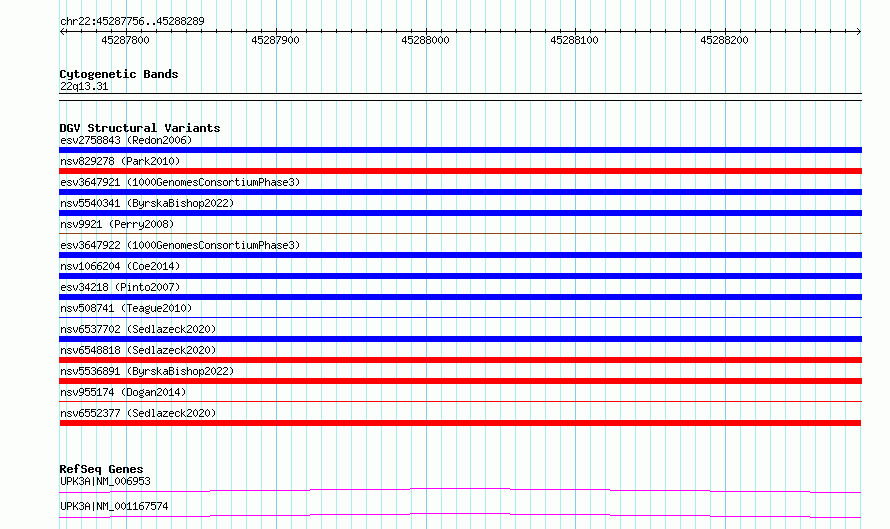Click the blue bar under esv2758843
Screen dimensions: 890x529
pos(460,150)
